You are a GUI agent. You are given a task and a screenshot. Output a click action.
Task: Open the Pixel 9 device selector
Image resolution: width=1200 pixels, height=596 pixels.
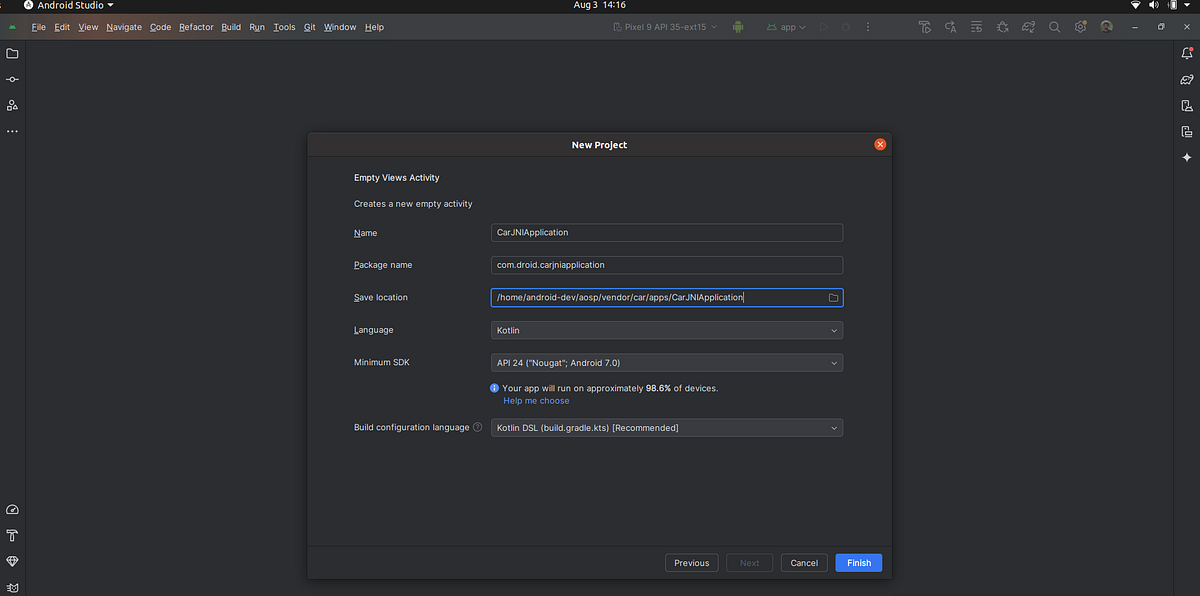pyautogui.click(x=665, y=27)
